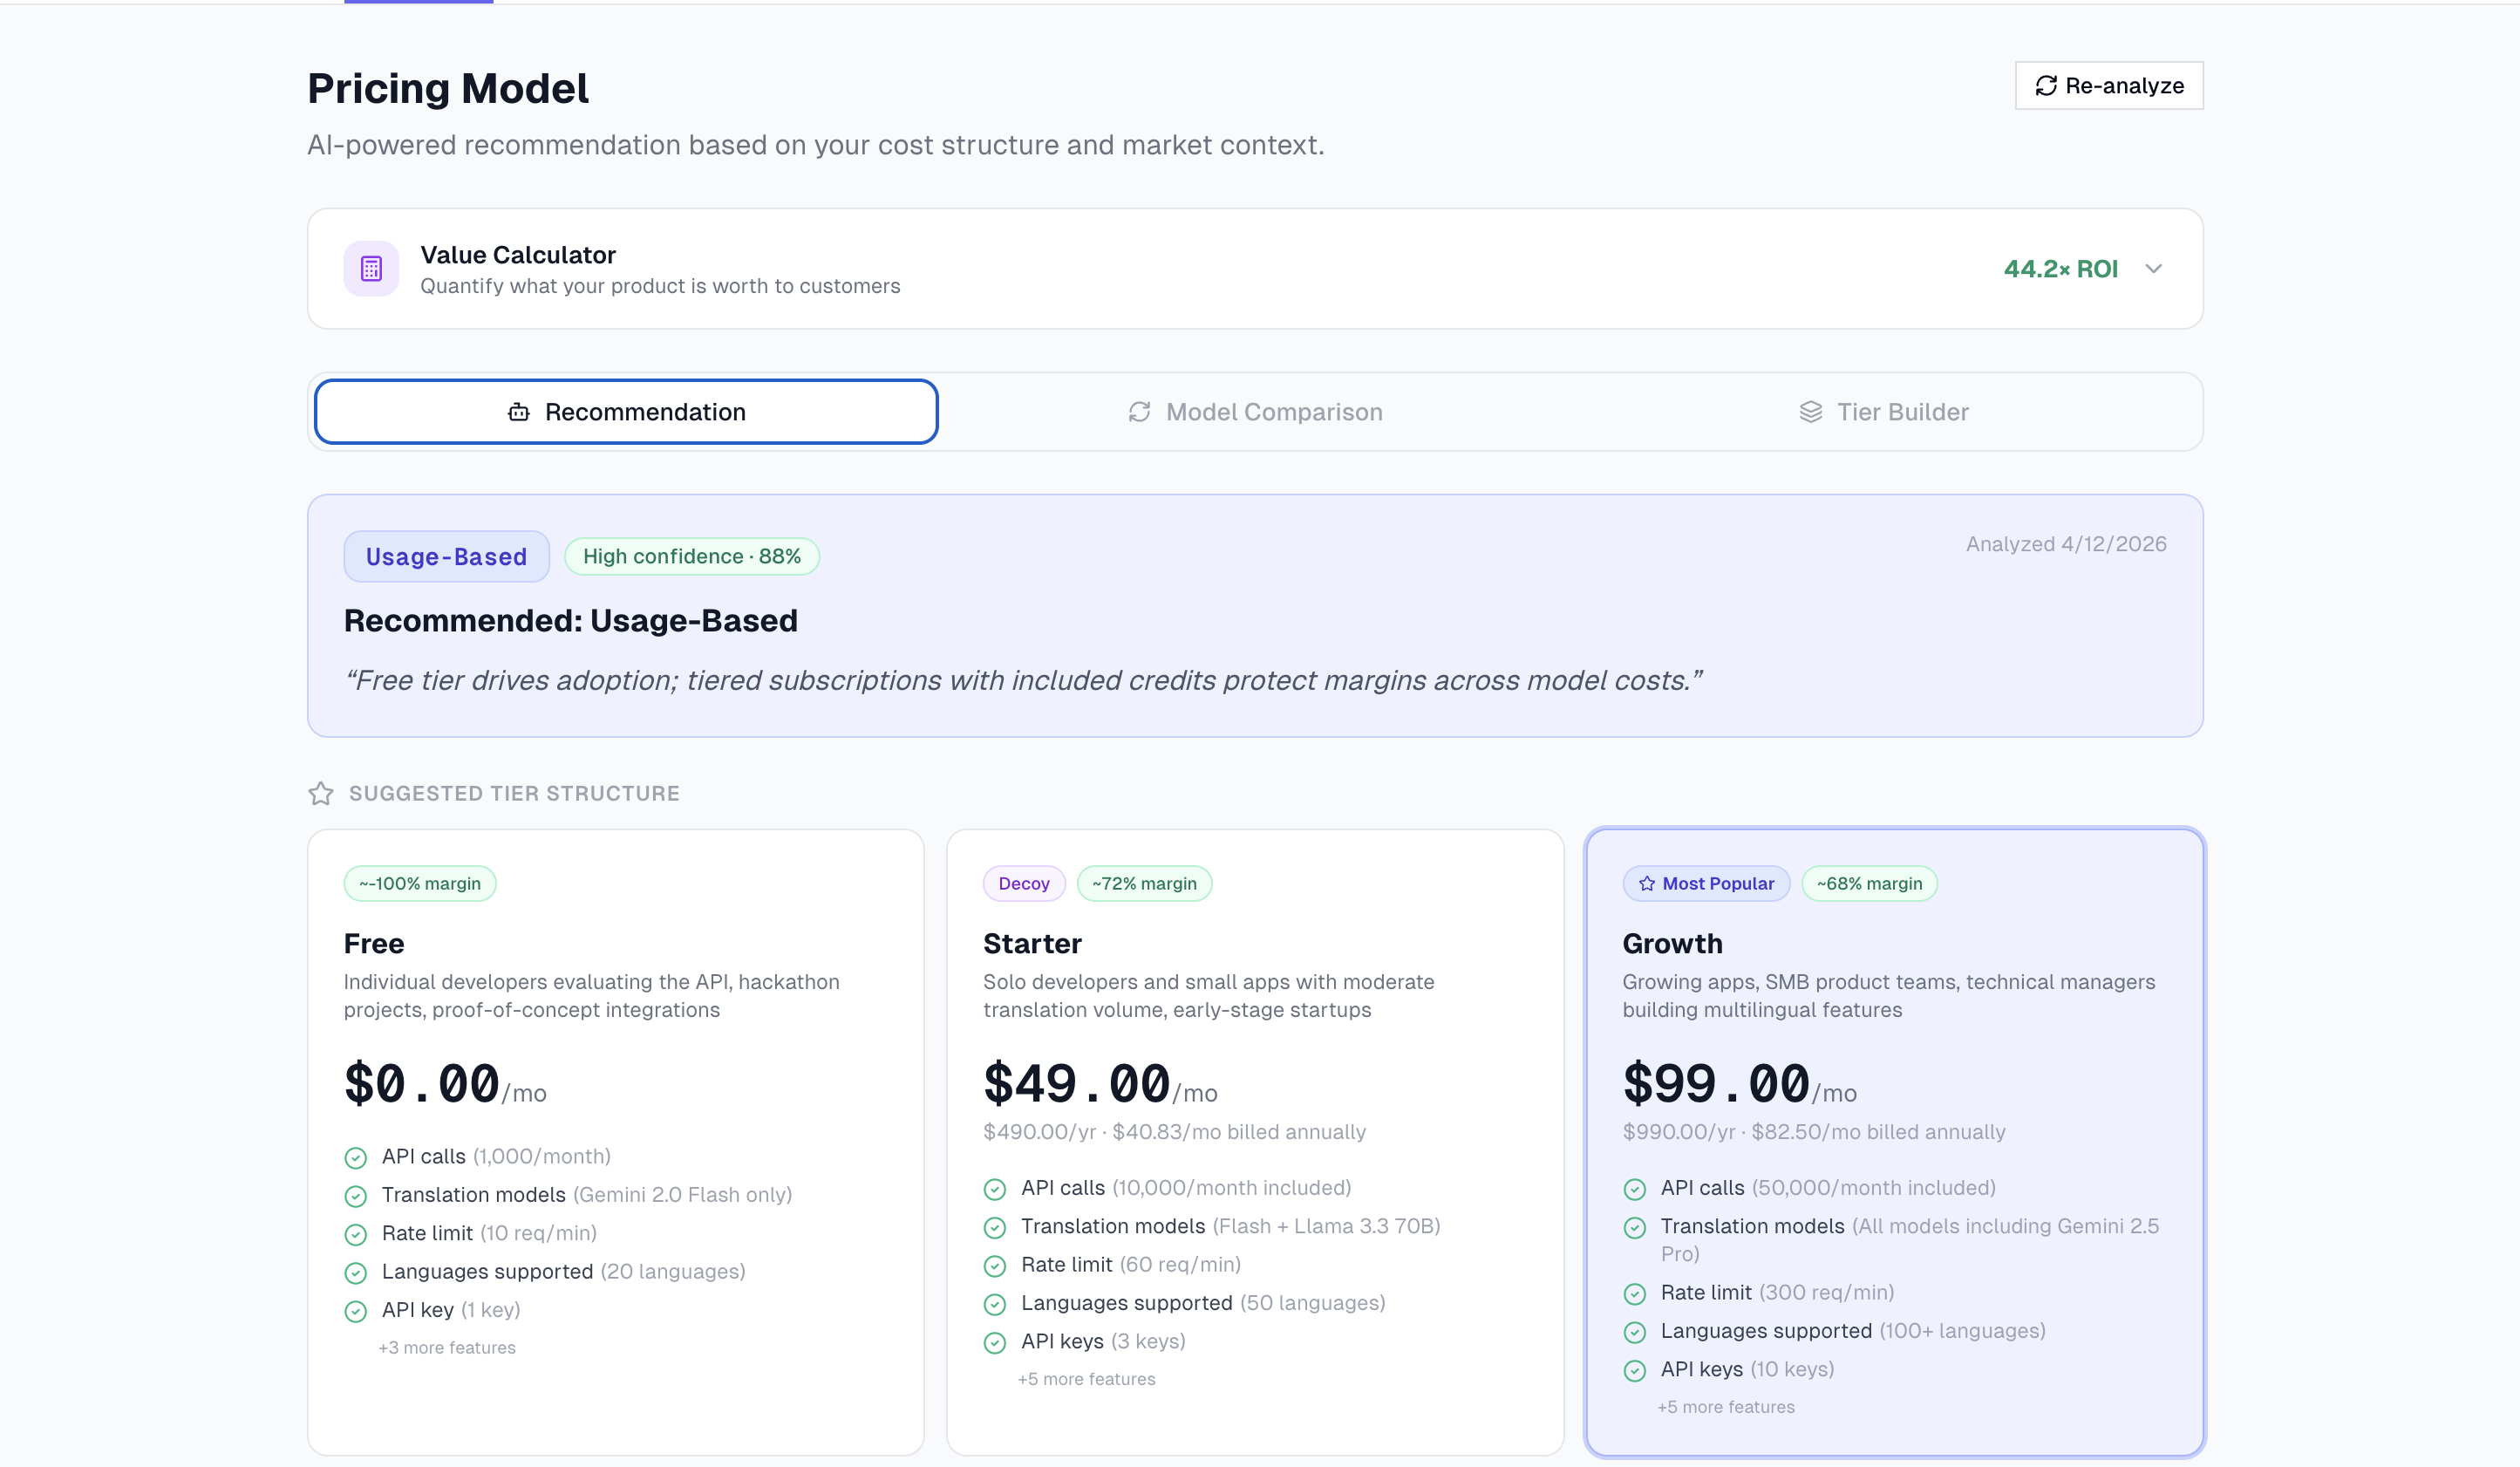Switch to the Model Comparison tab

1255,411
